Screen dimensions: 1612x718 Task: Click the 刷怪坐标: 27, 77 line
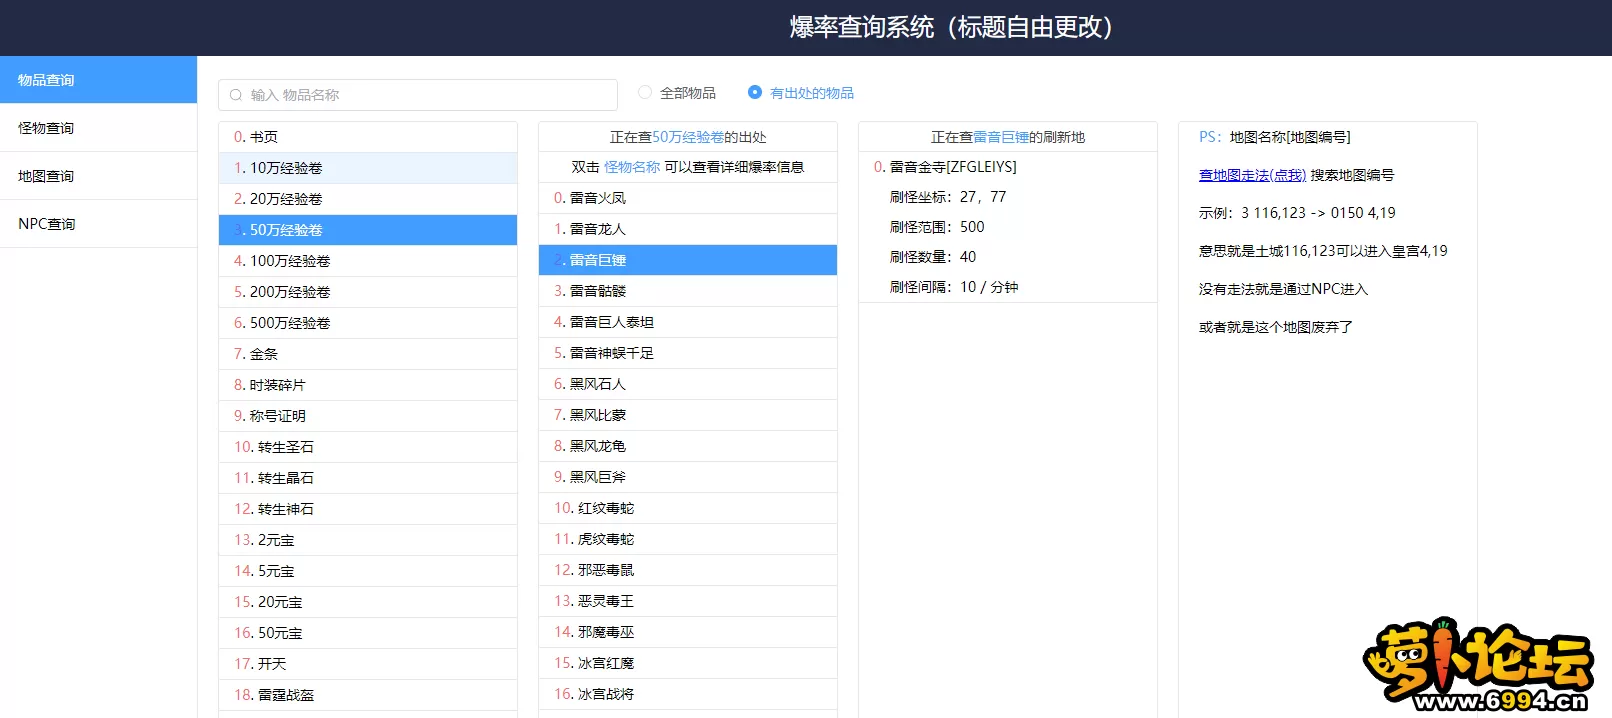pos(948,197)
